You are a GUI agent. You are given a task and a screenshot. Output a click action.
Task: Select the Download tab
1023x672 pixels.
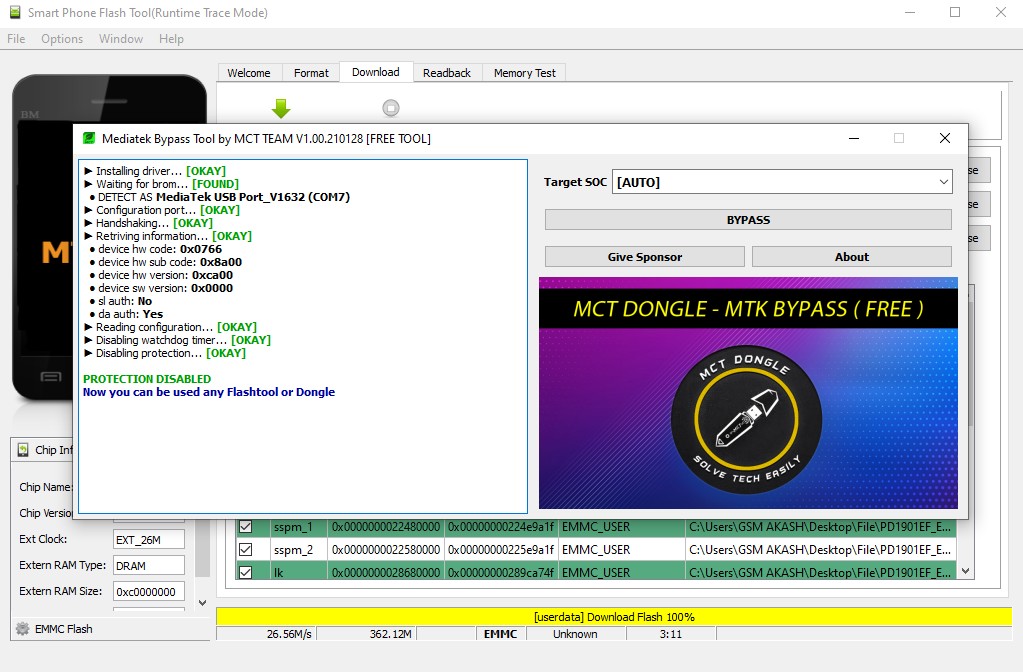[x=376, y=72]
